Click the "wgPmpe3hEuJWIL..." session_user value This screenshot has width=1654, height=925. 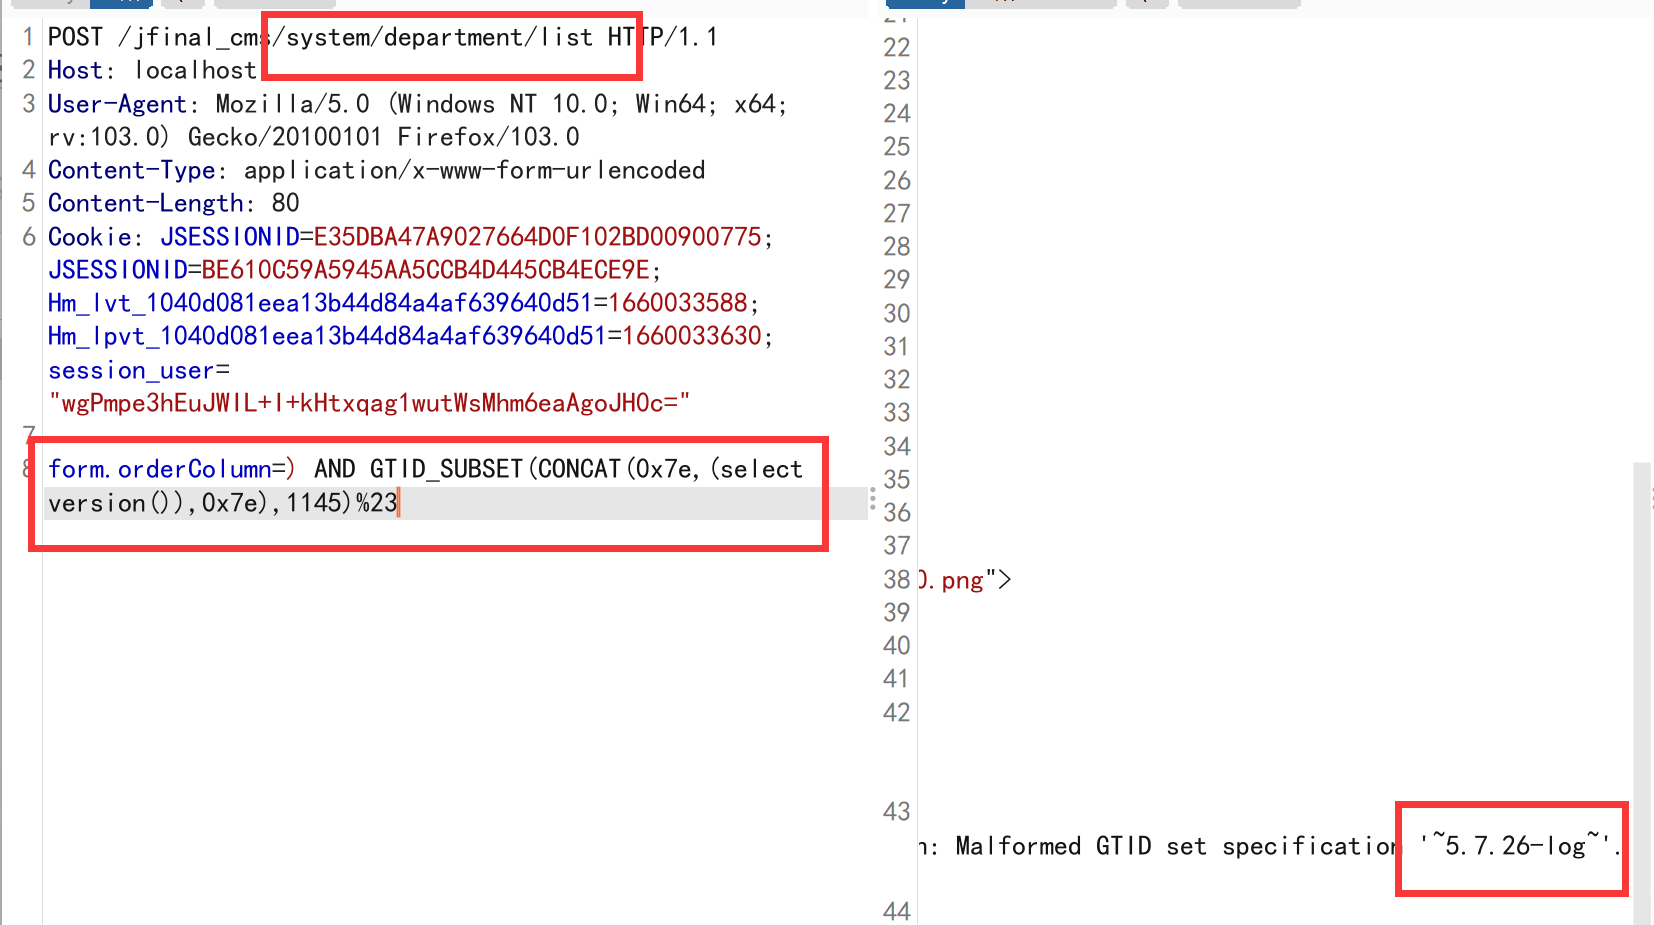(369, 403)
